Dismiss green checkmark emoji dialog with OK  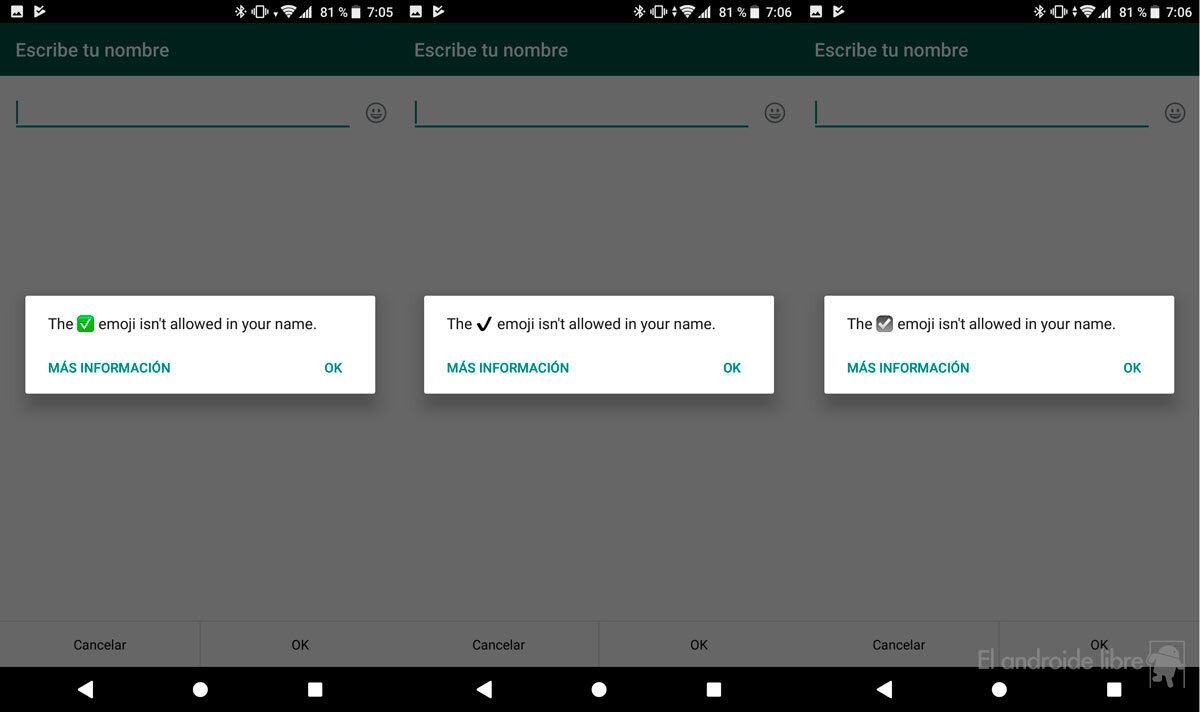pos(333,368)
